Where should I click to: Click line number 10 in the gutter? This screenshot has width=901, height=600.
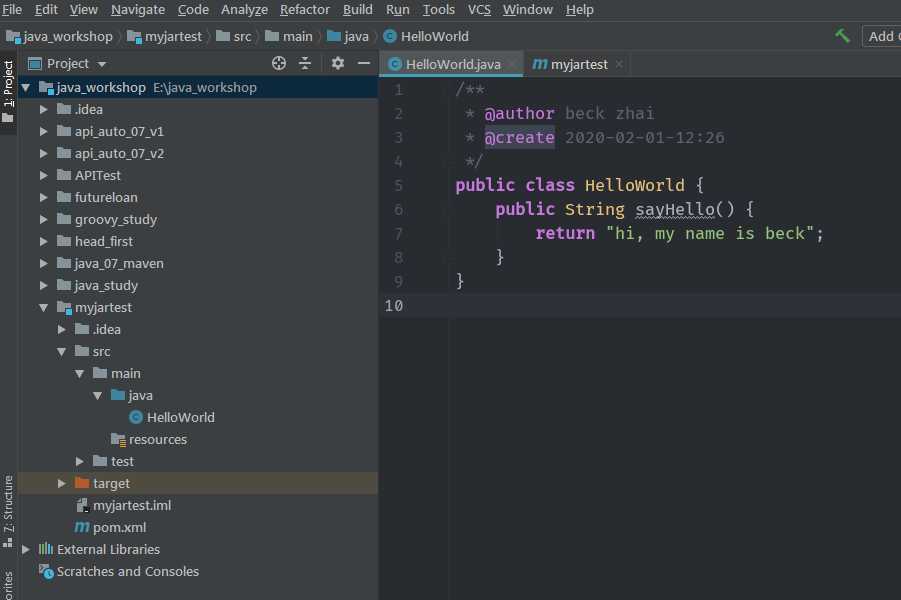click(x=394, y=306)
